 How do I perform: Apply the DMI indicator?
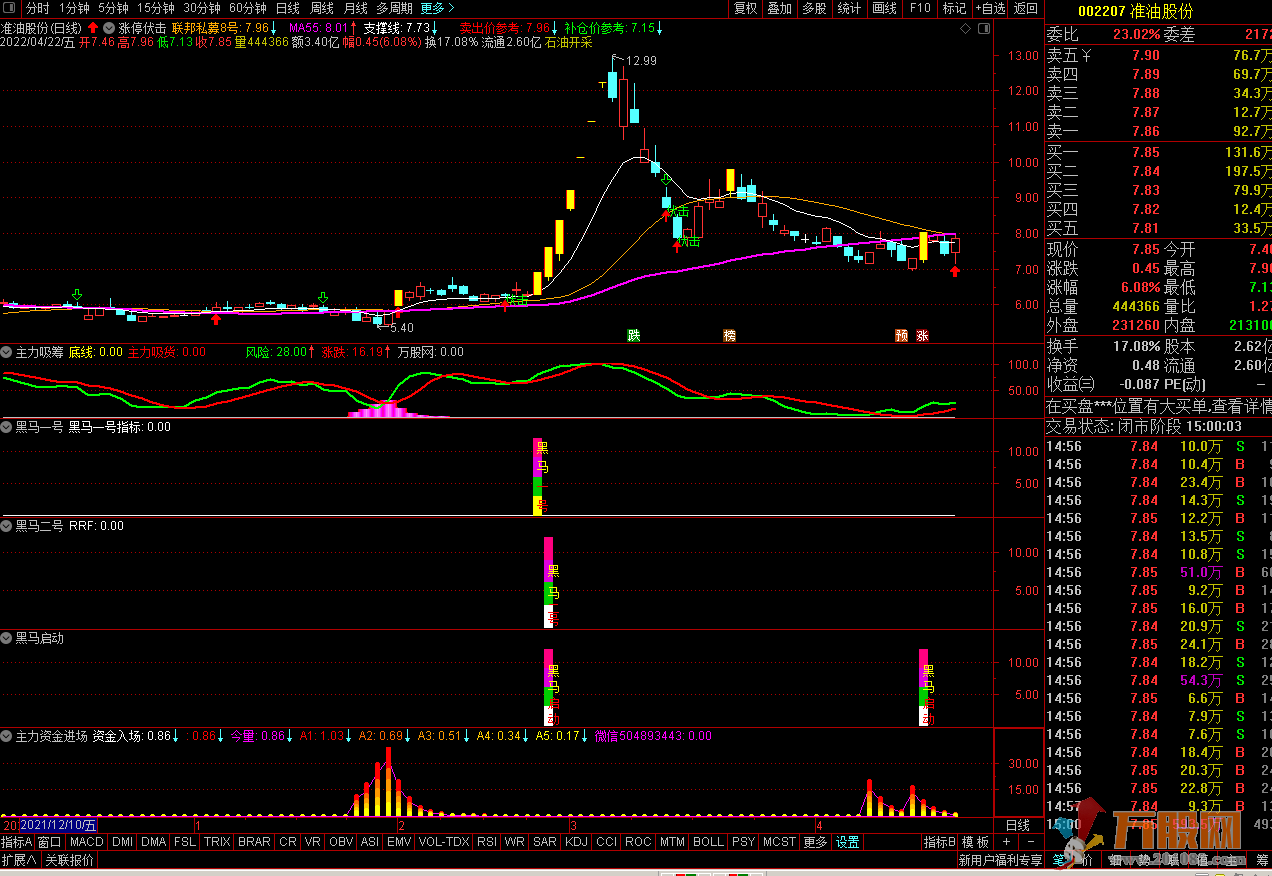pyautogui.click(x=123, y=842)
